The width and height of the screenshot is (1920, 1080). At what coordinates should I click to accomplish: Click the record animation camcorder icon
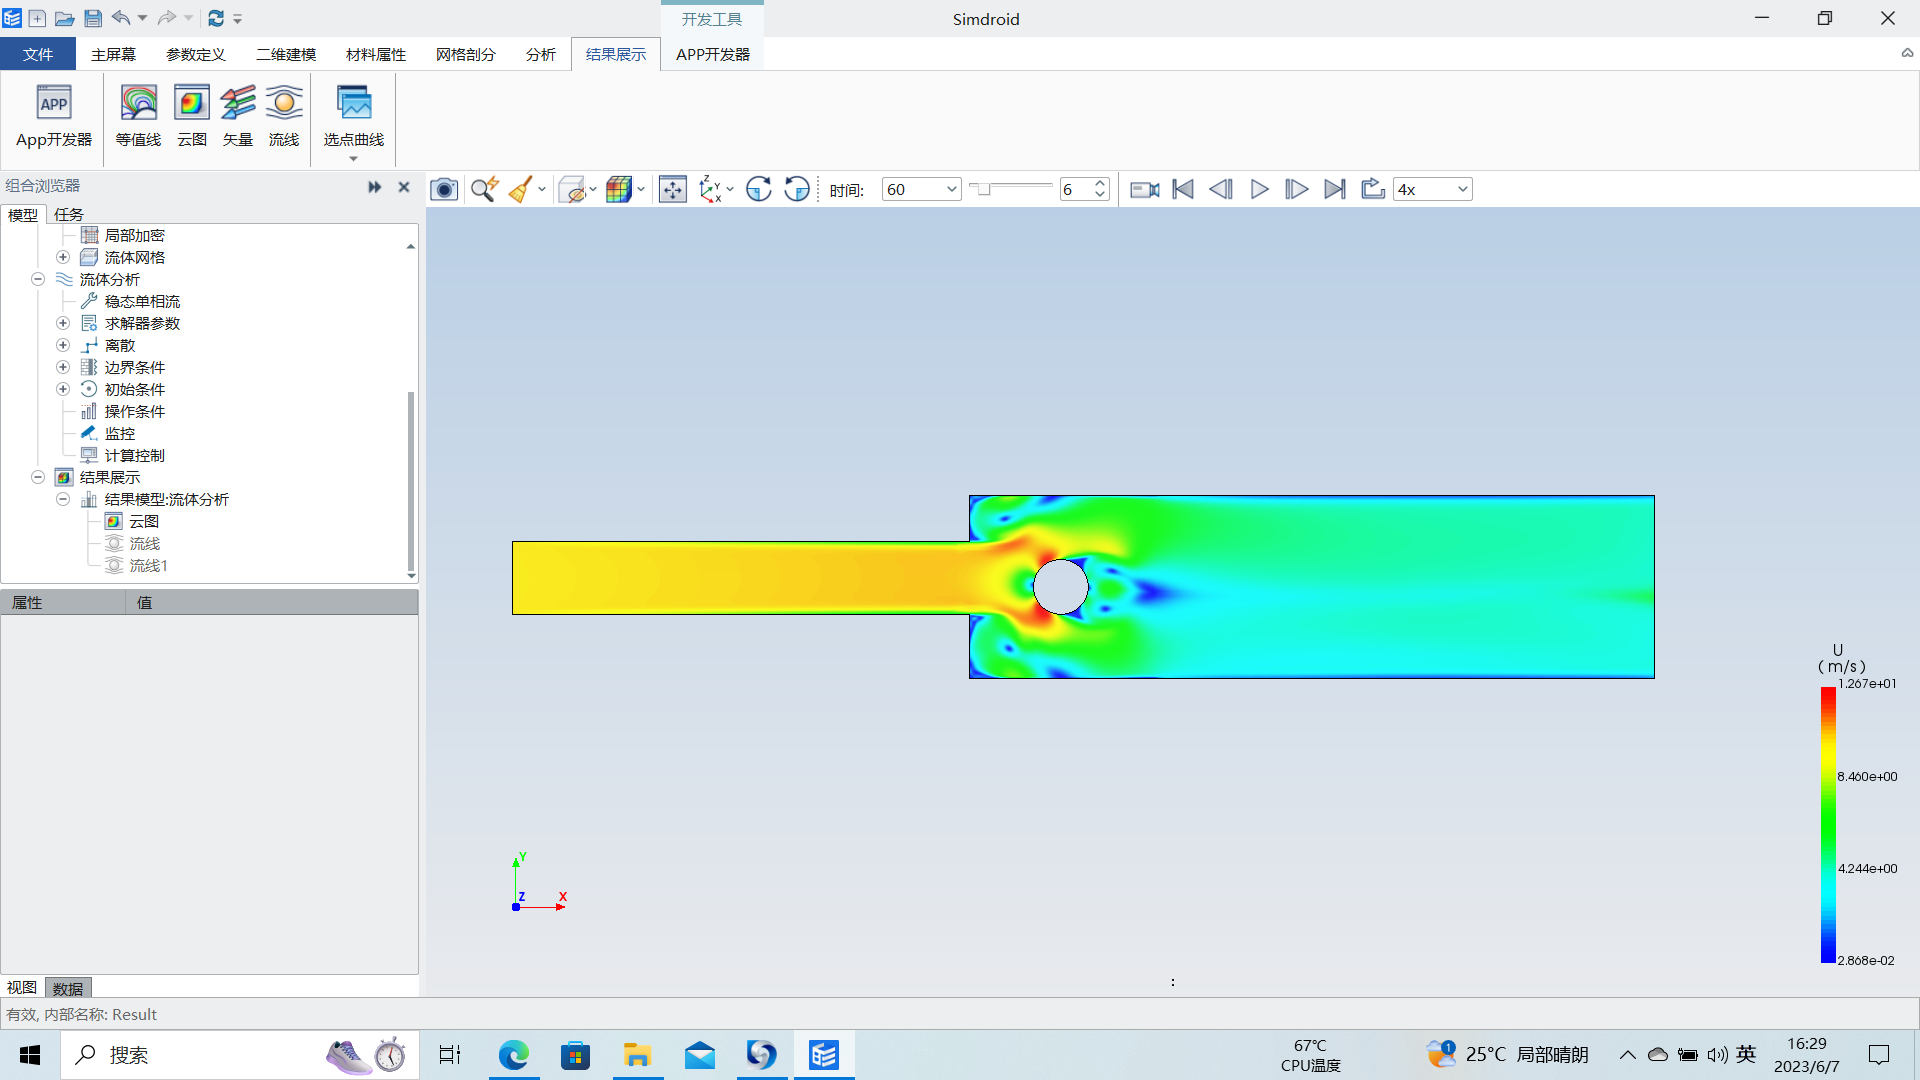(1145, 189)
